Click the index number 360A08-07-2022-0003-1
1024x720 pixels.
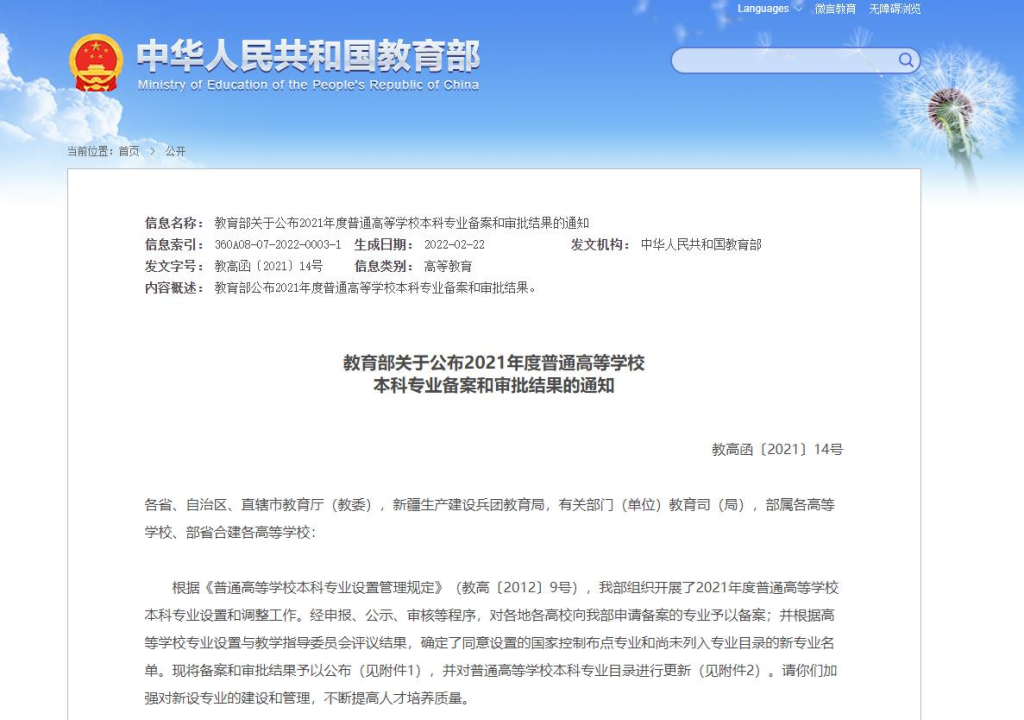278,244
